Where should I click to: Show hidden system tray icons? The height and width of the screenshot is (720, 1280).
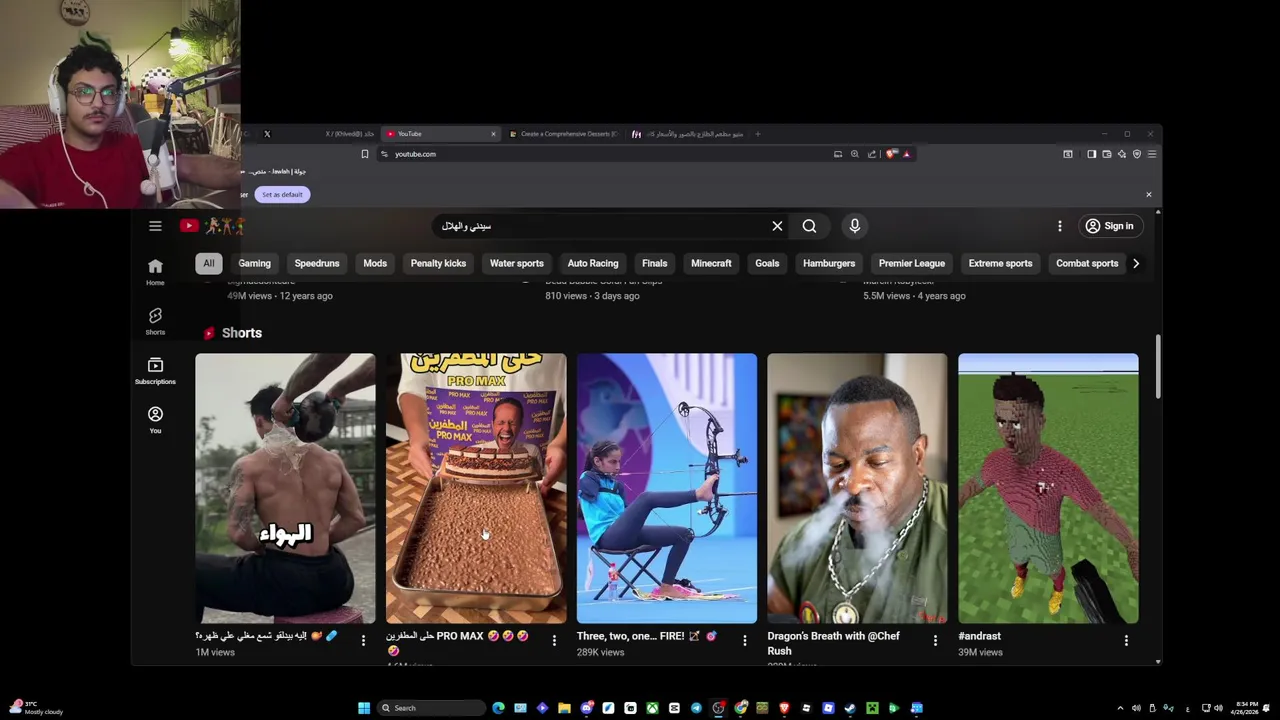(x=1120, y=708)
